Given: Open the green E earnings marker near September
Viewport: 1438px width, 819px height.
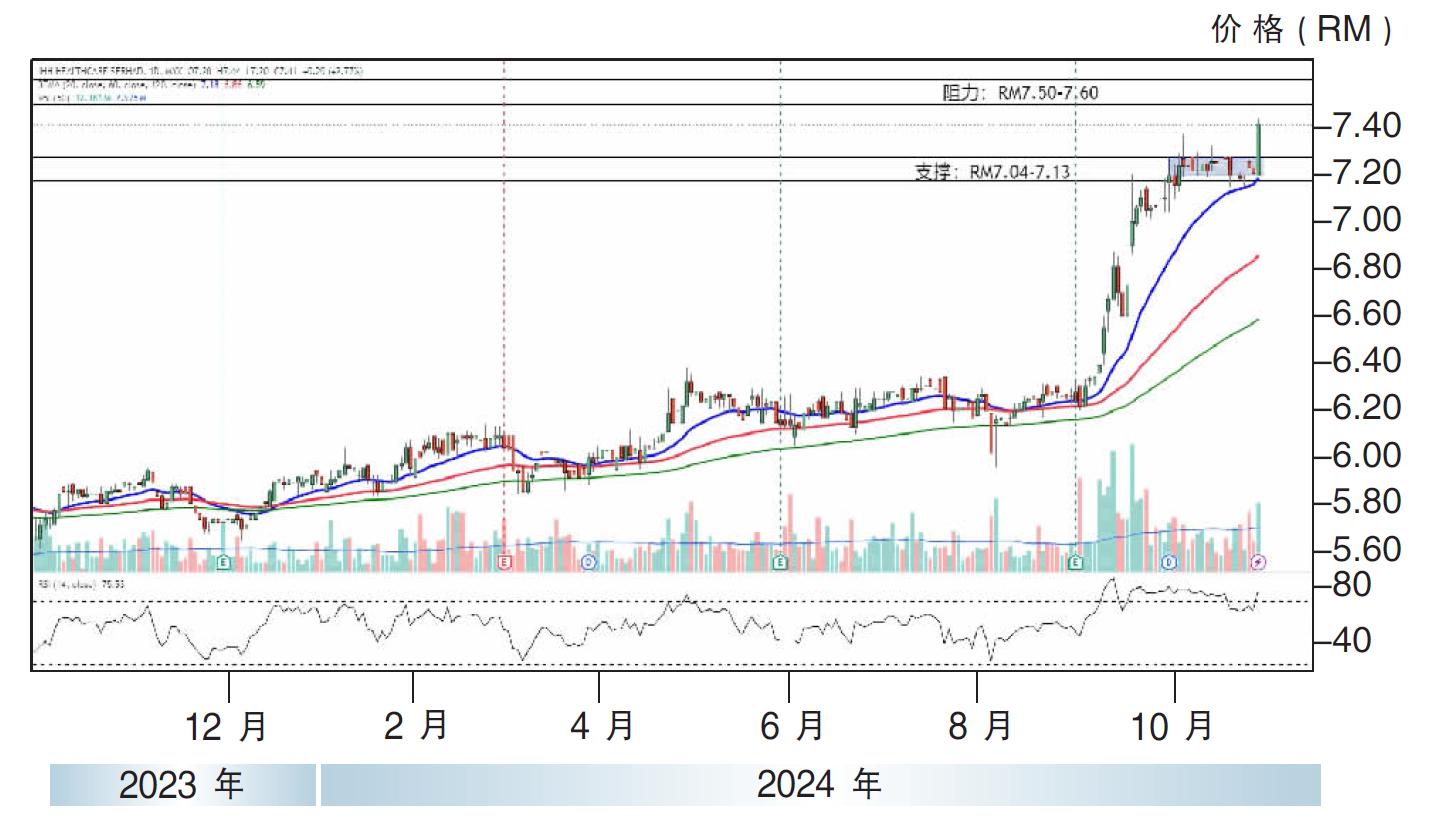Looking at the screenshot, I should (x=1075, y=563).
